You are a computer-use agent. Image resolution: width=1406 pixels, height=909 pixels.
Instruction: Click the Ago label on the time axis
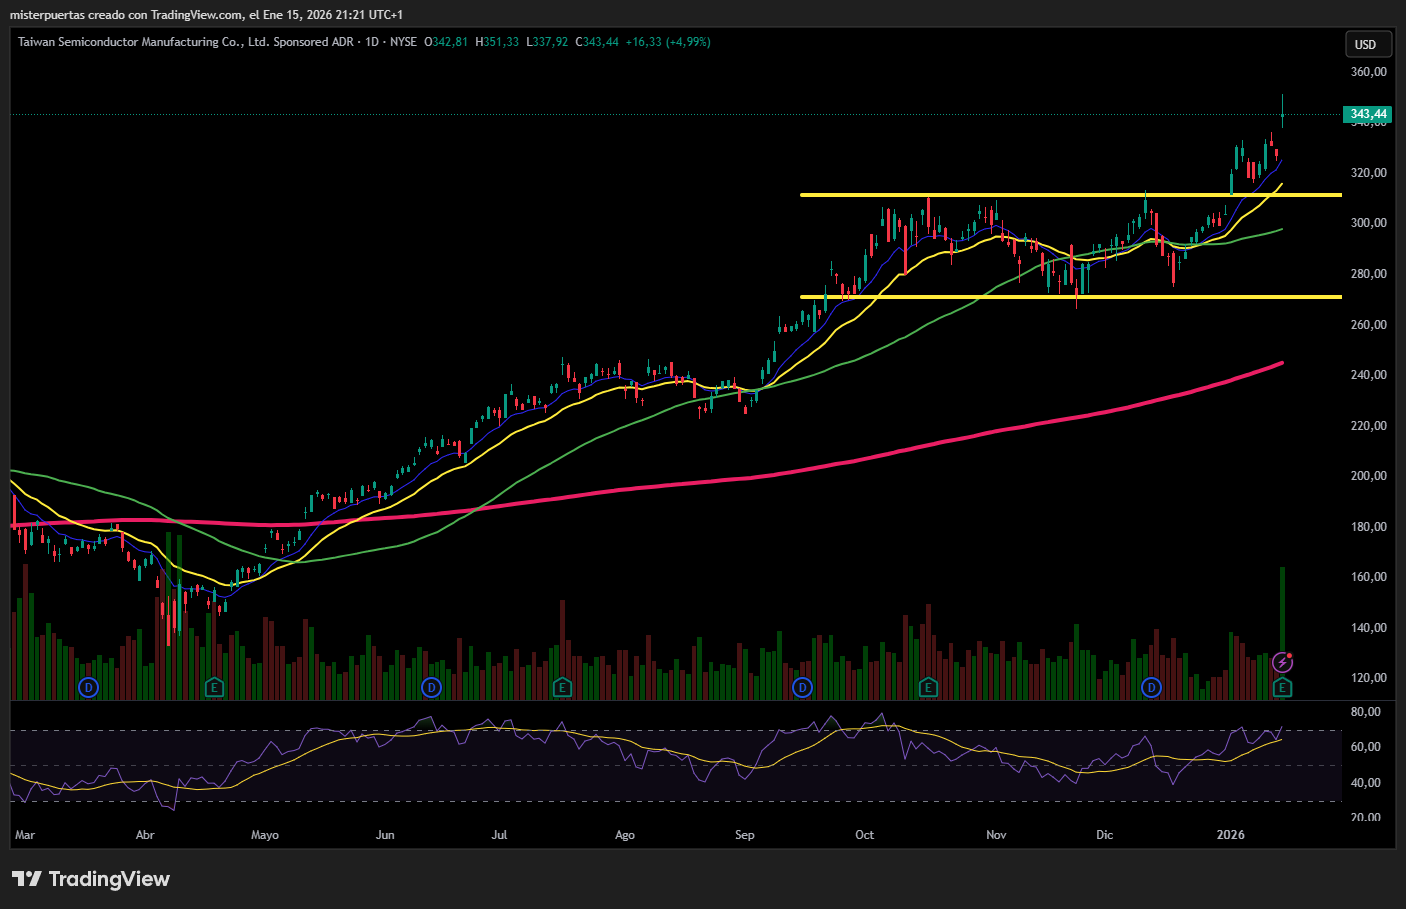pyautogui.click(x=625, y=835)
